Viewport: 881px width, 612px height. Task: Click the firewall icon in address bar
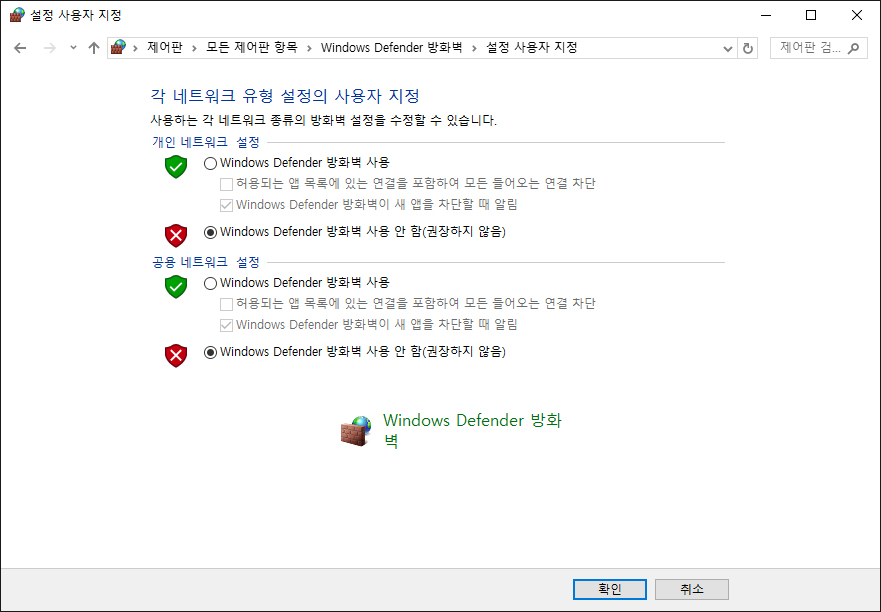(x=120, y=48)
